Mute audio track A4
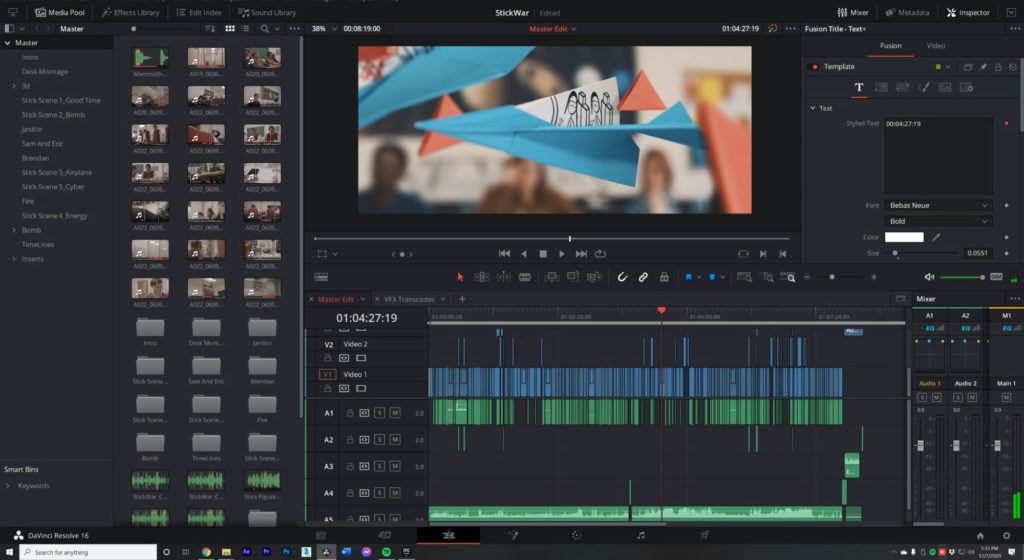 (x=394, y=493)
